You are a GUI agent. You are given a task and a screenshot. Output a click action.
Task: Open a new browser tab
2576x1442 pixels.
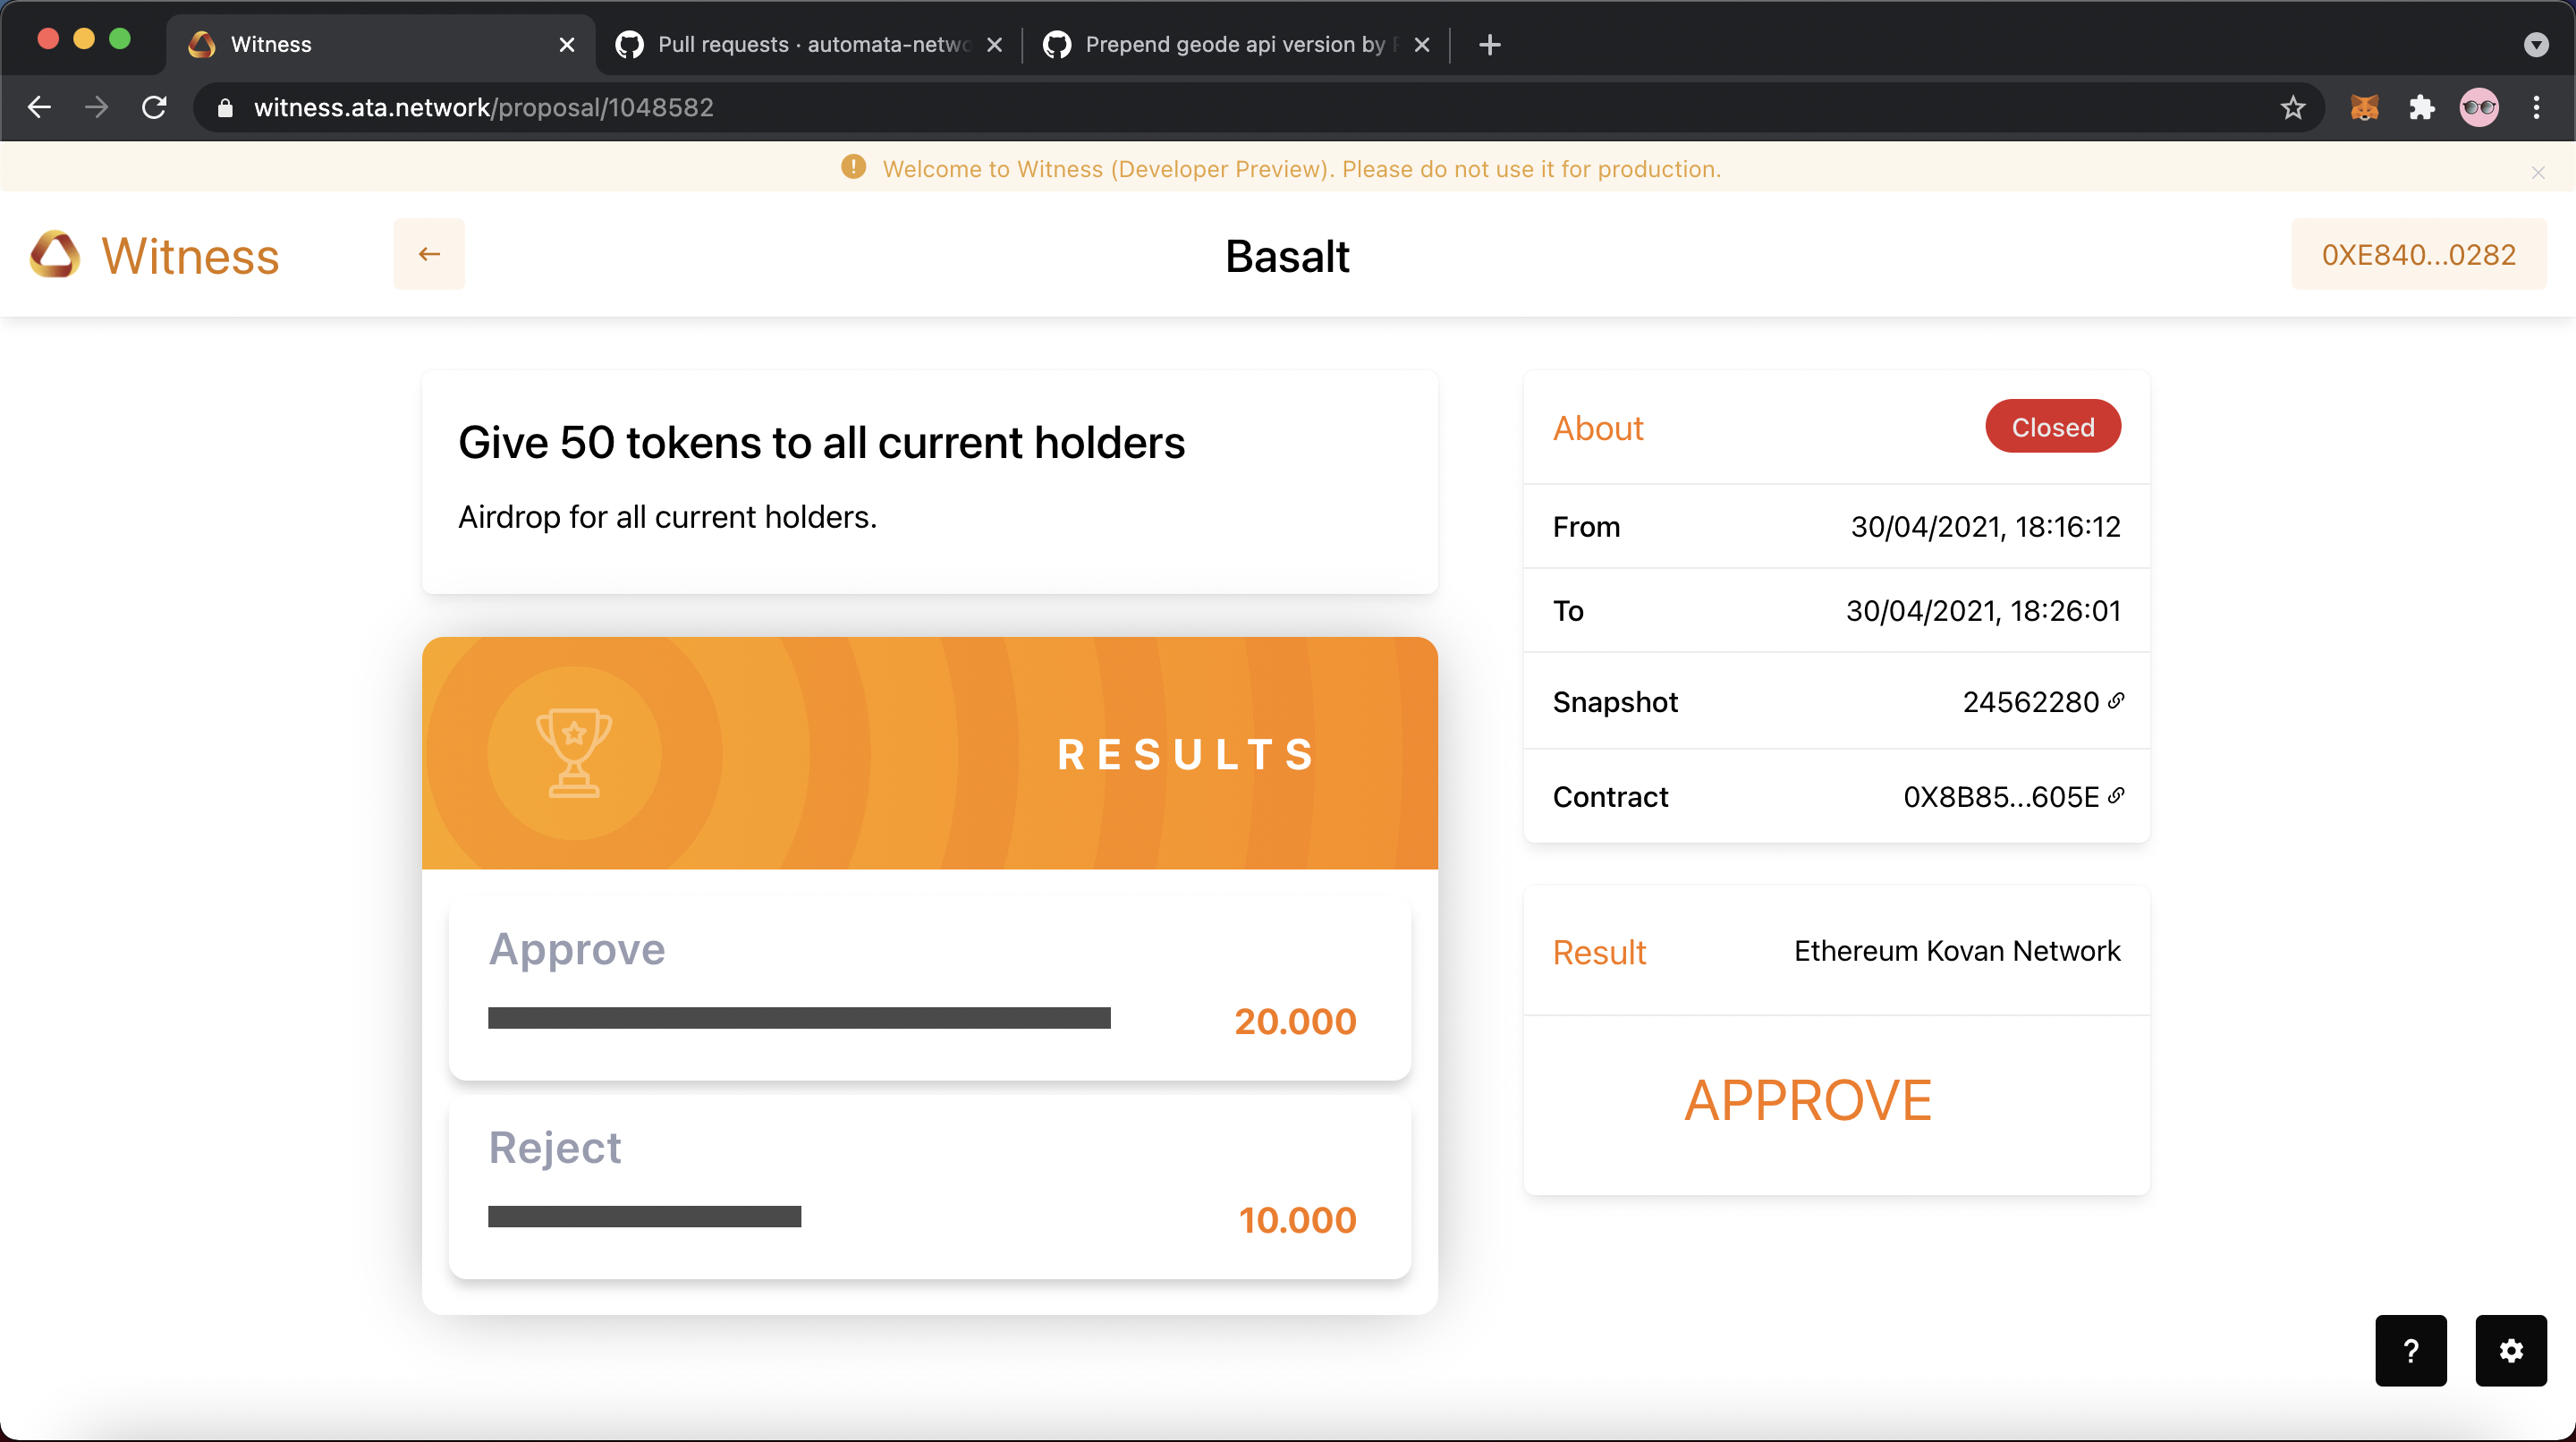tap(1490, 44)
